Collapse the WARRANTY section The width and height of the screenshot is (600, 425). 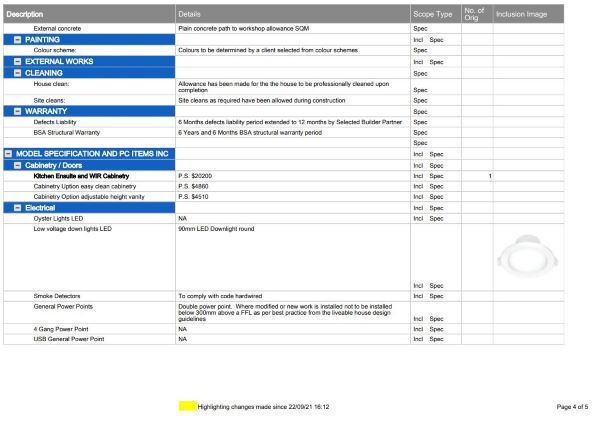(x=18, y=111)
